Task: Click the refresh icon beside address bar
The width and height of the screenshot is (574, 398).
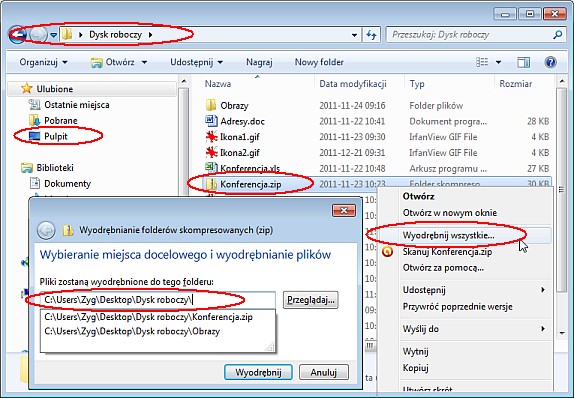Action: 371,35
